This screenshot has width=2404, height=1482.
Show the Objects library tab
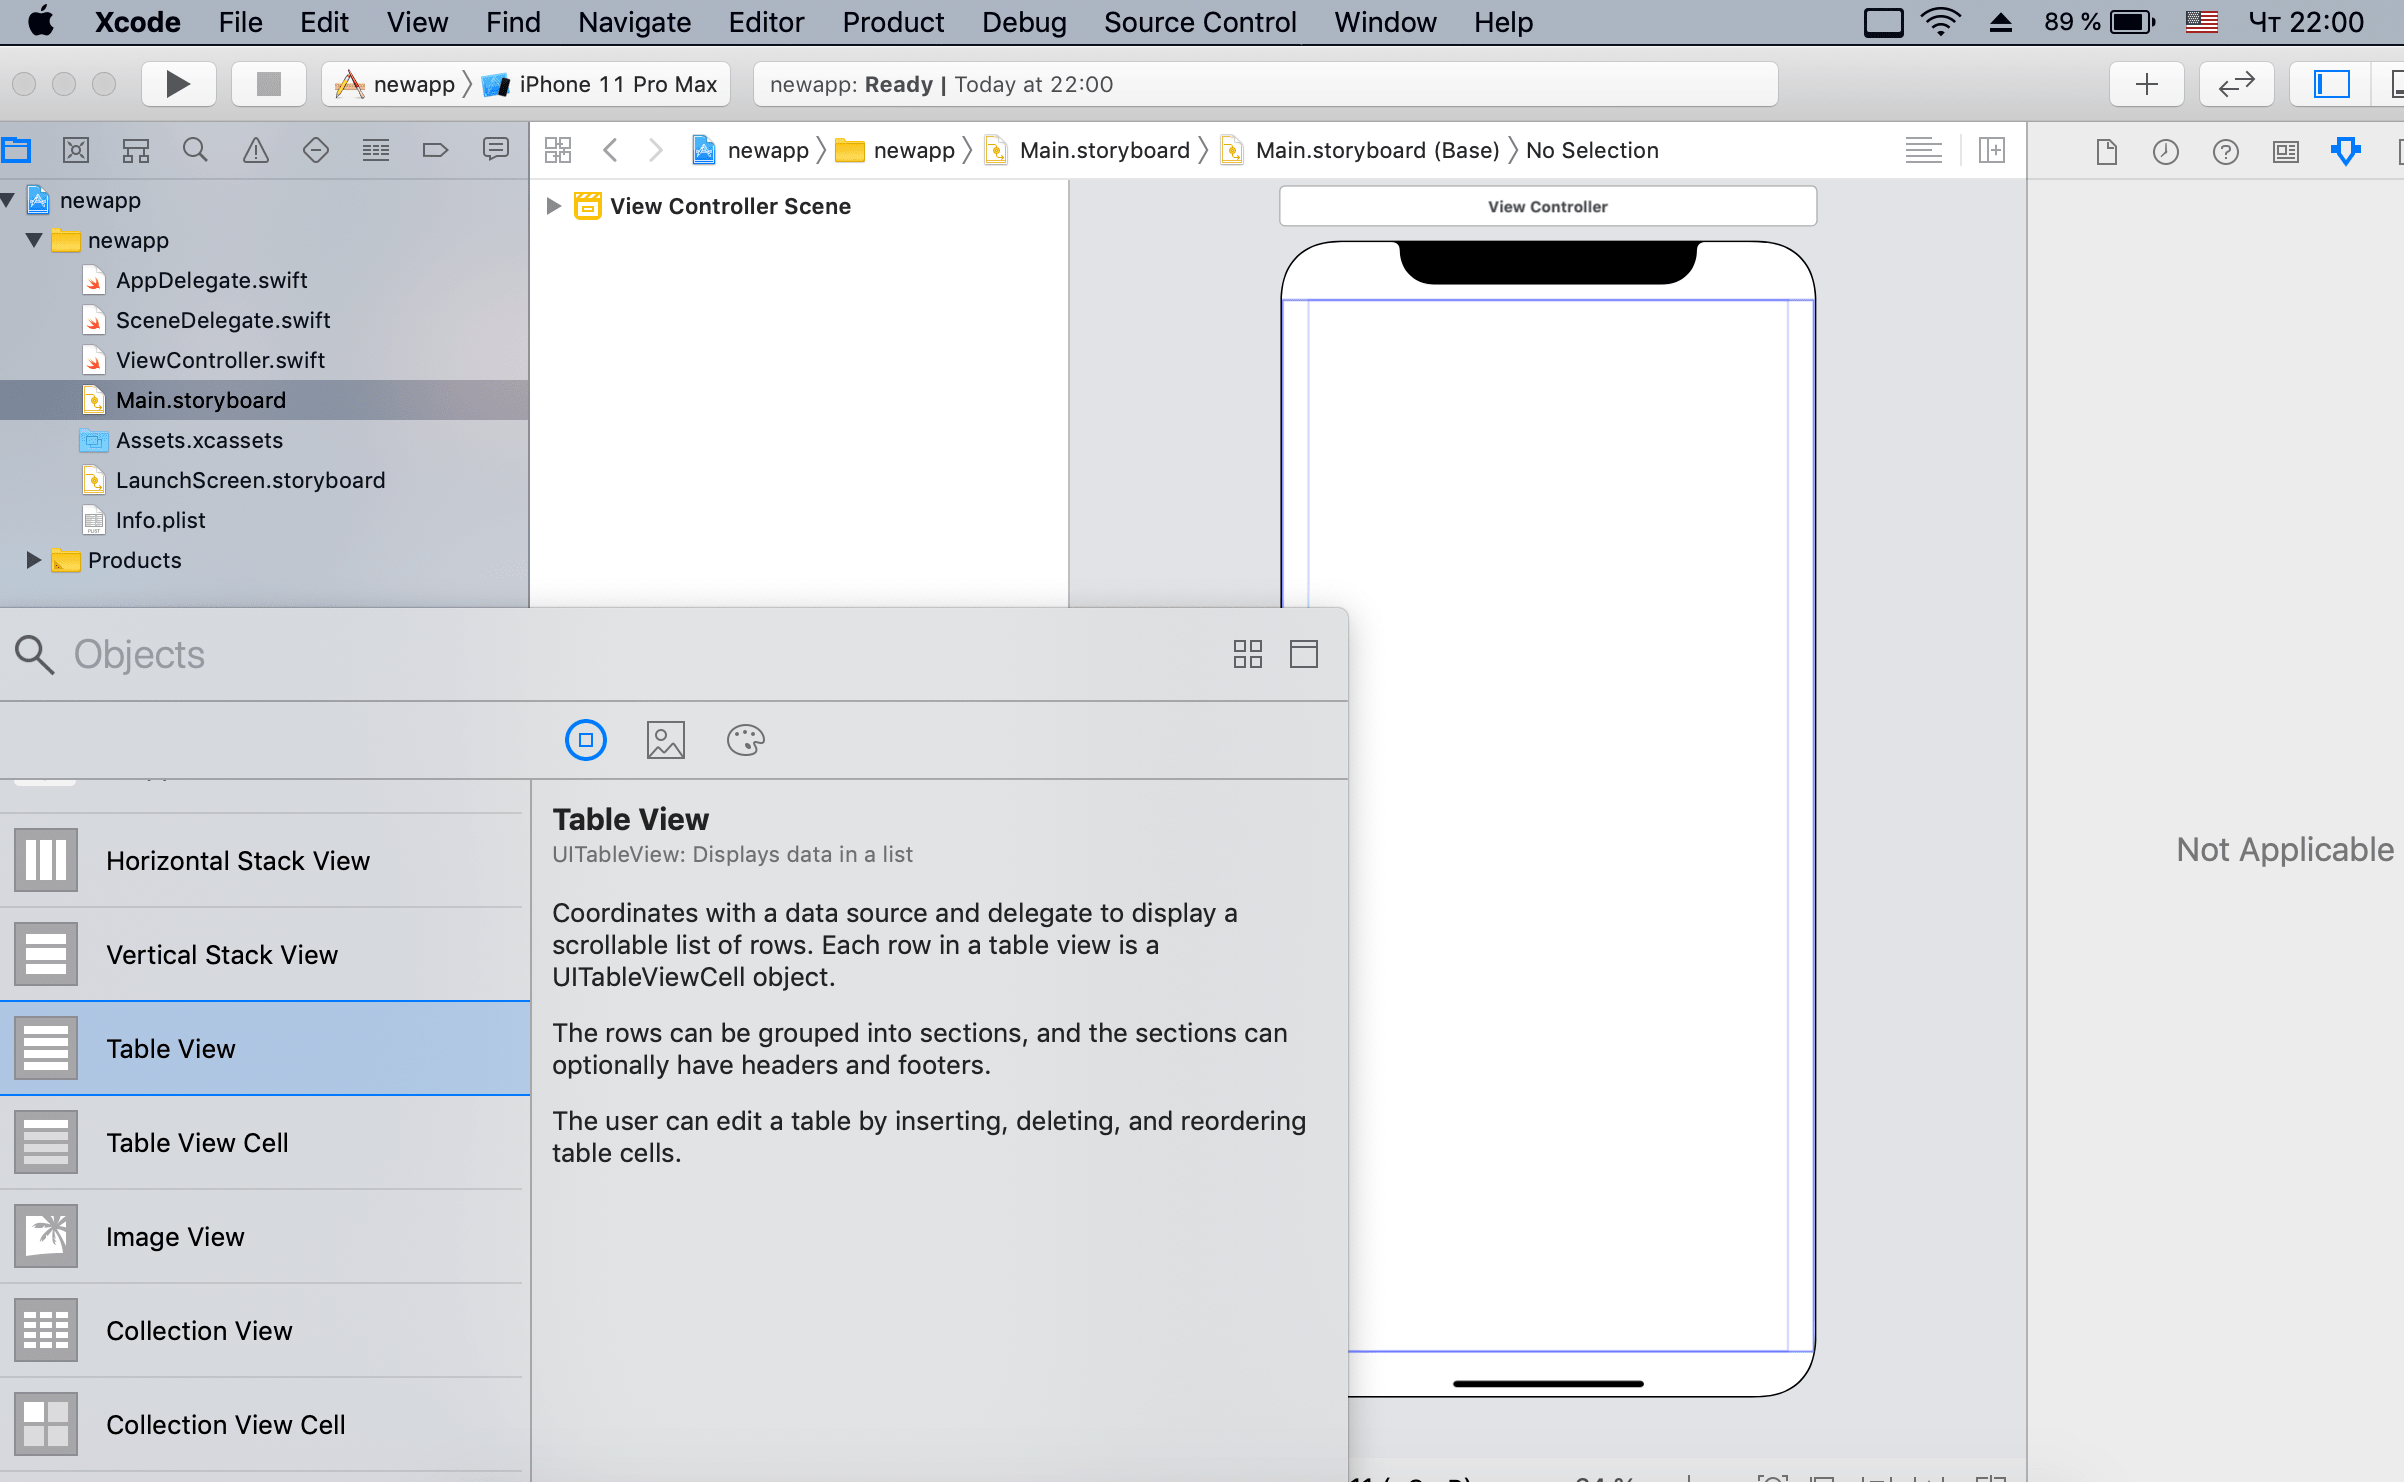586,740
